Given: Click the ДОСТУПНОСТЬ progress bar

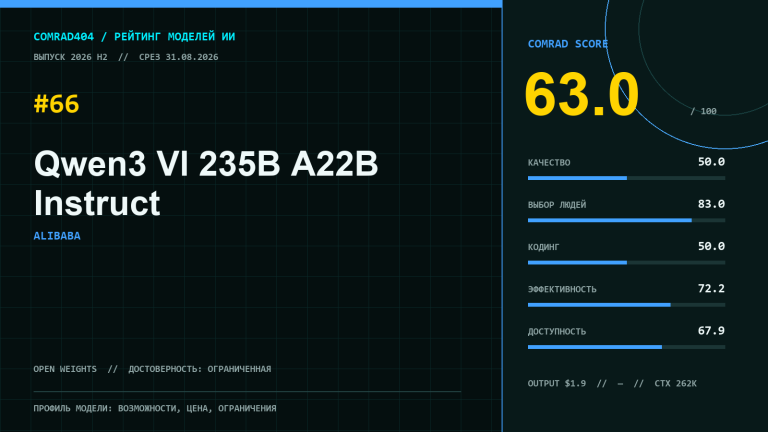Looking at the screenshot, I should tap(626, 347).
